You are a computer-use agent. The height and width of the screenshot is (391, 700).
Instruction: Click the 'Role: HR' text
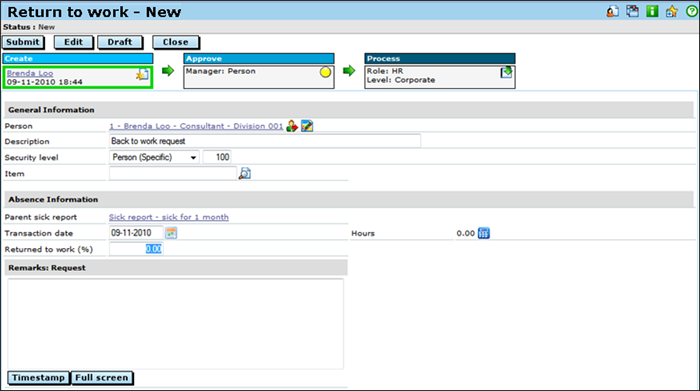coord(385,71)
